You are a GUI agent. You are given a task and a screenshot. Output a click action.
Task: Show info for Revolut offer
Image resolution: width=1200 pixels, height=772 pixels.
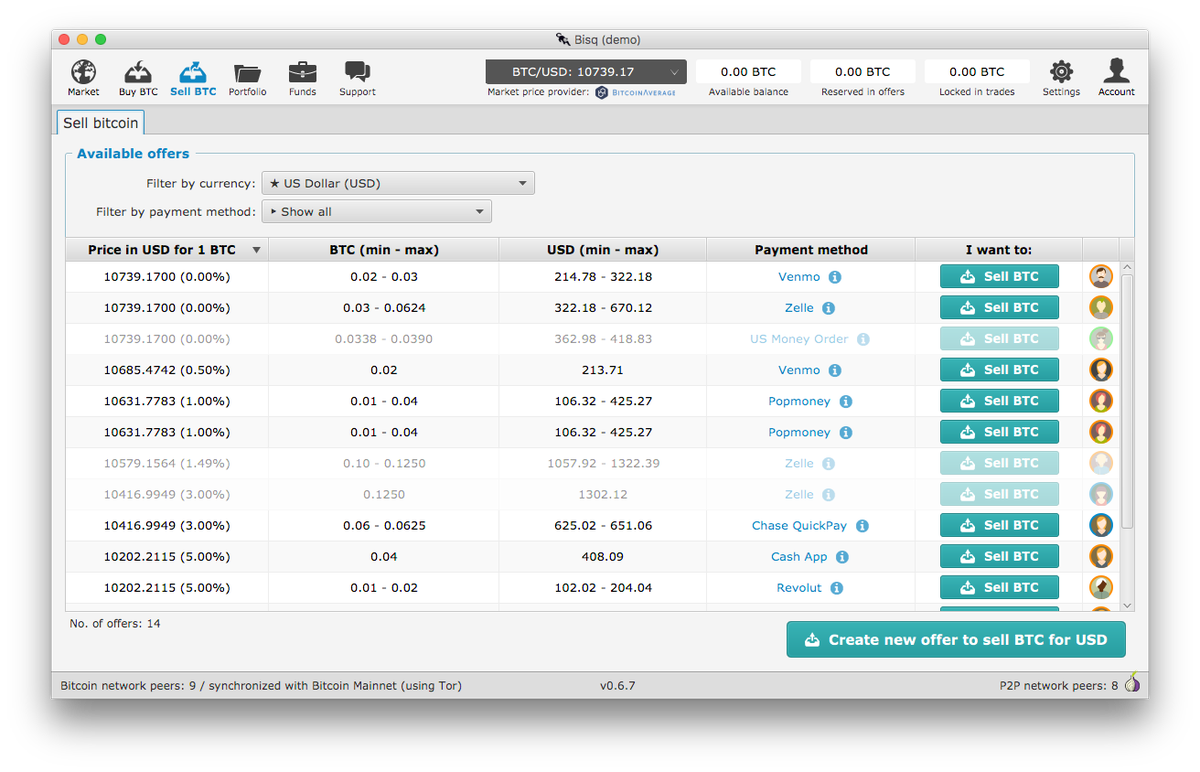point(837,588)
